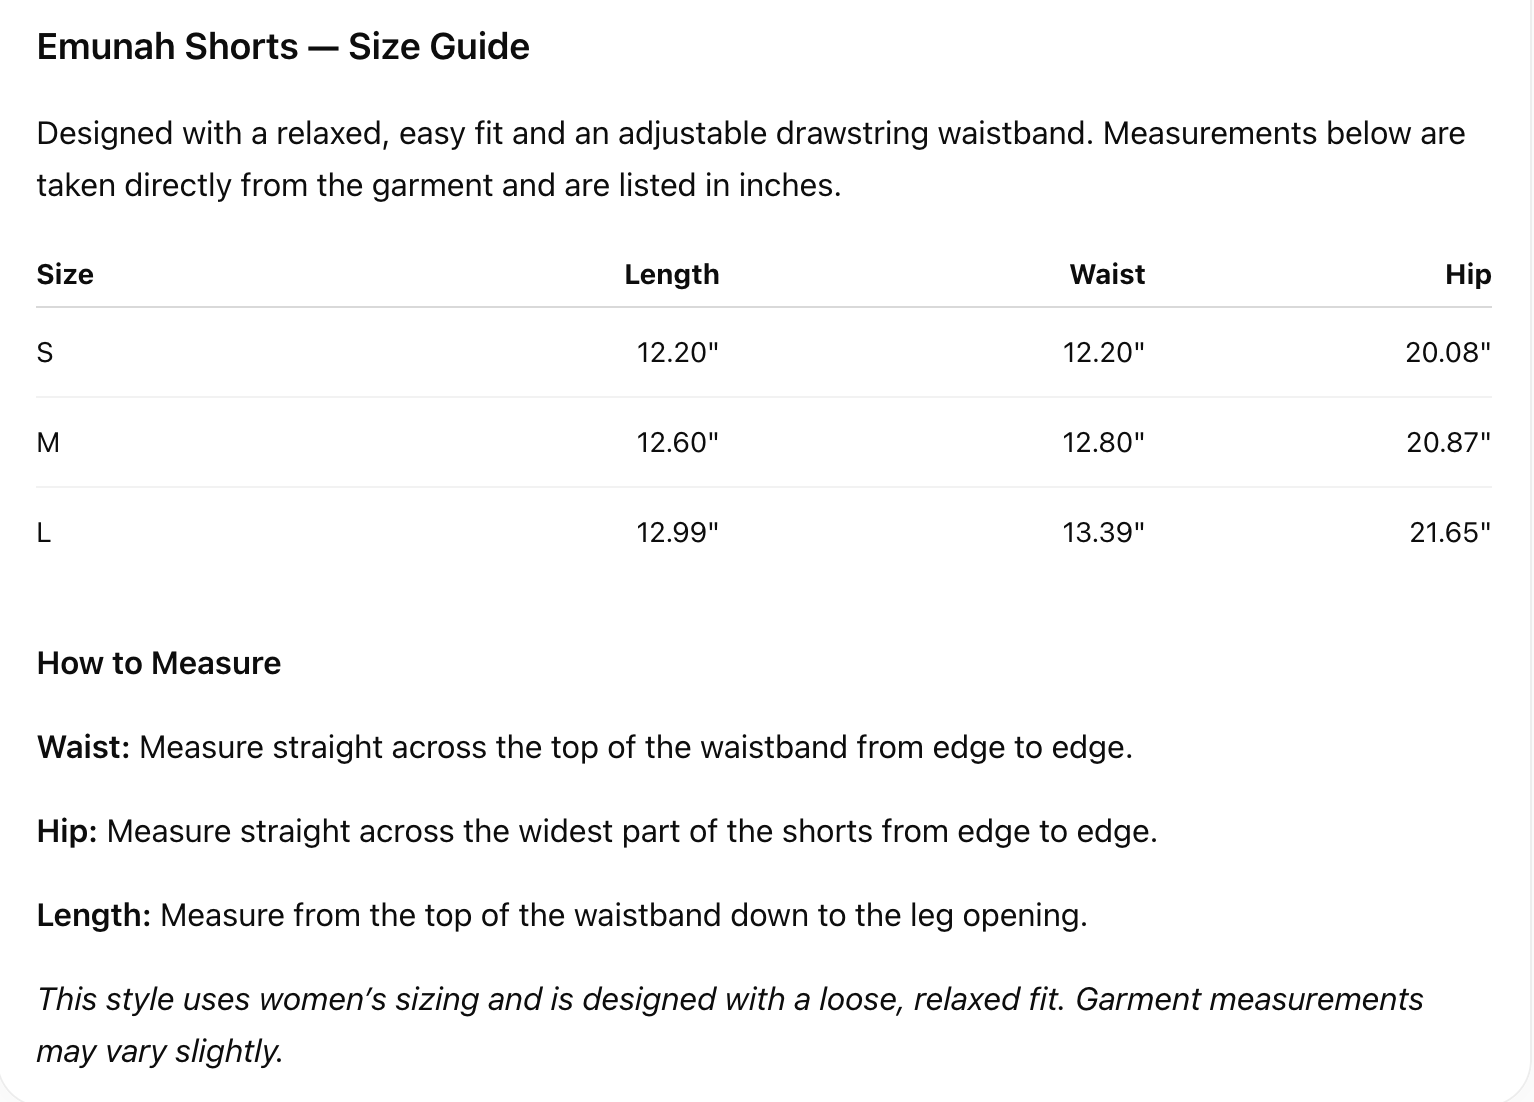This screenshot has height=1102, width=1534.
Task: Click the 20.08" hip value for S
Action: [x=1448, y=352]
